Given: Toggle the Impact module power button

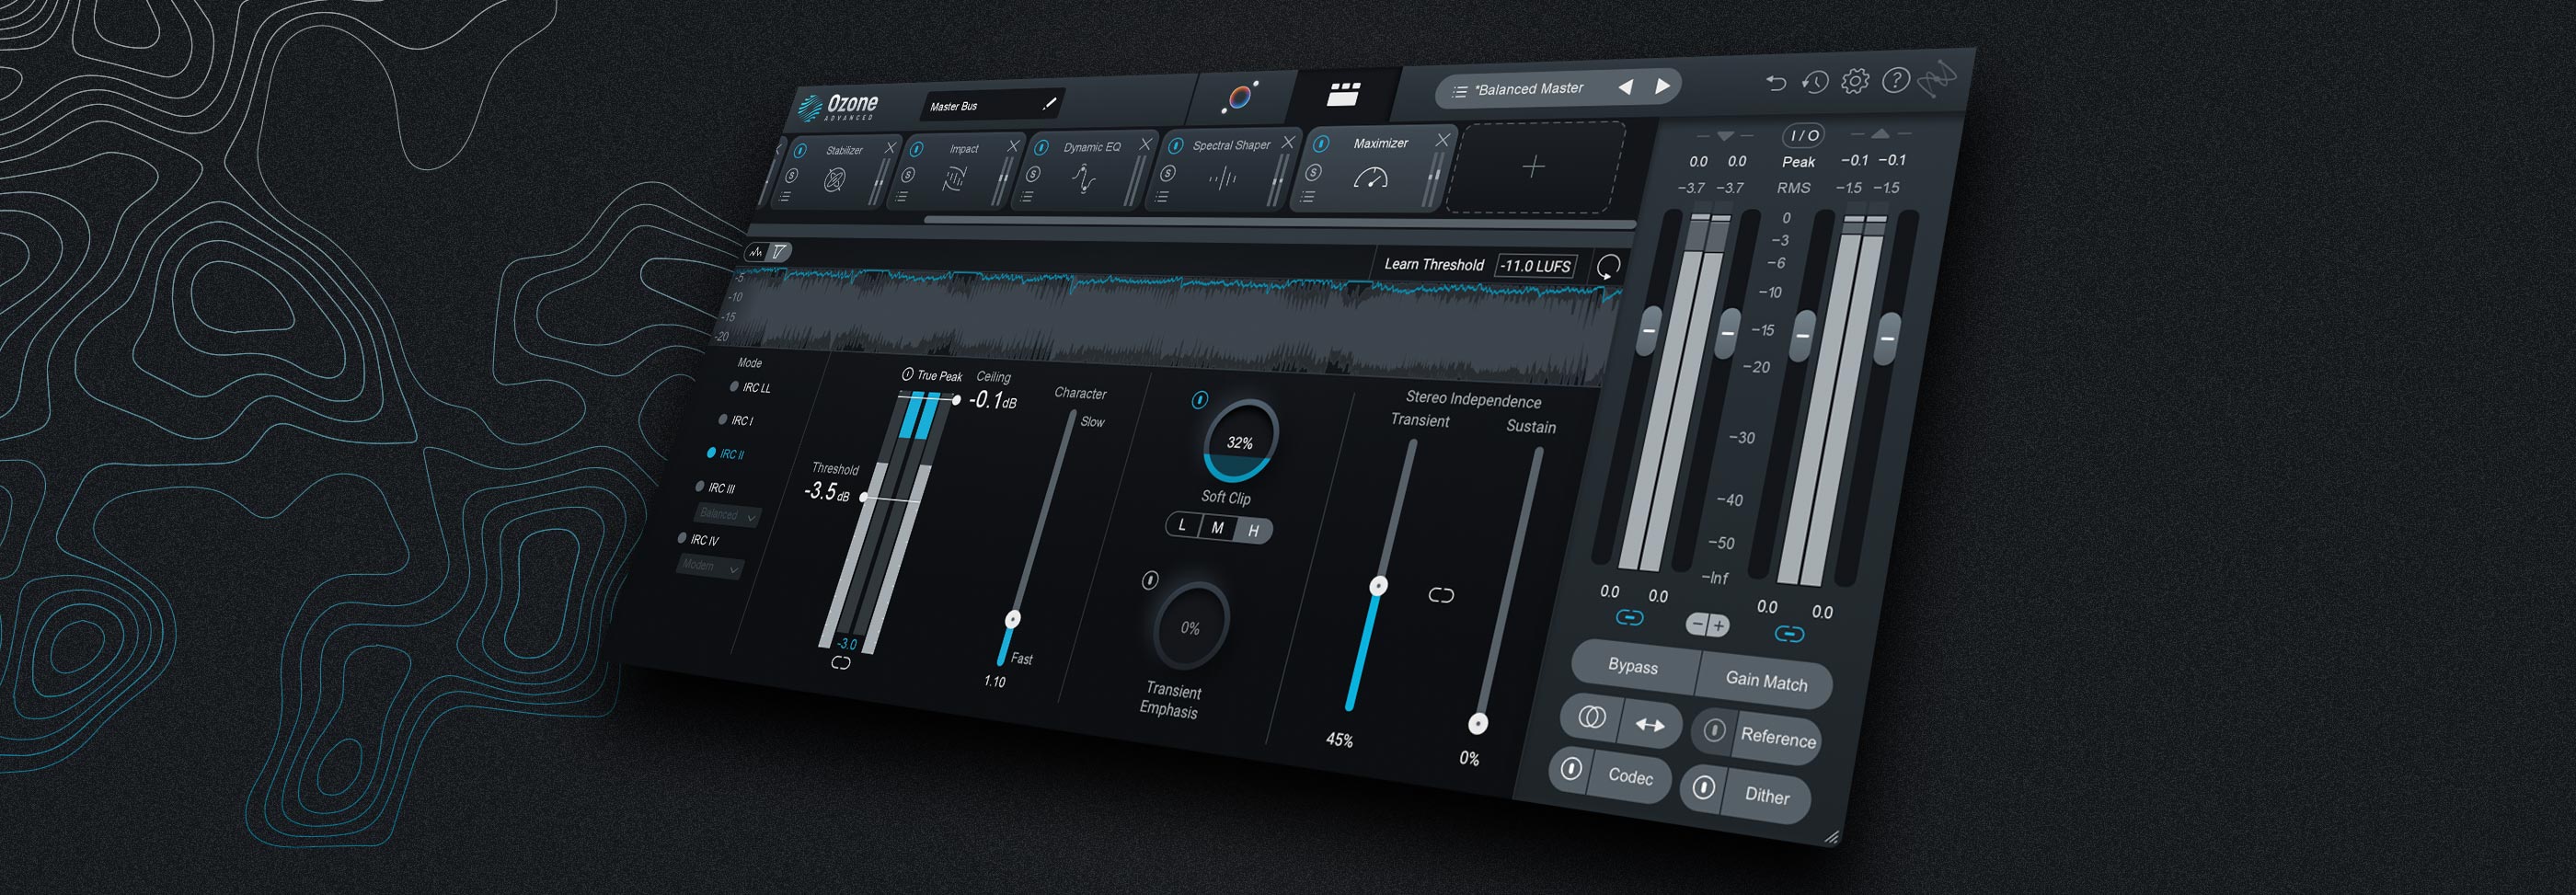Looking at the screenshot, I should [917, 149].
